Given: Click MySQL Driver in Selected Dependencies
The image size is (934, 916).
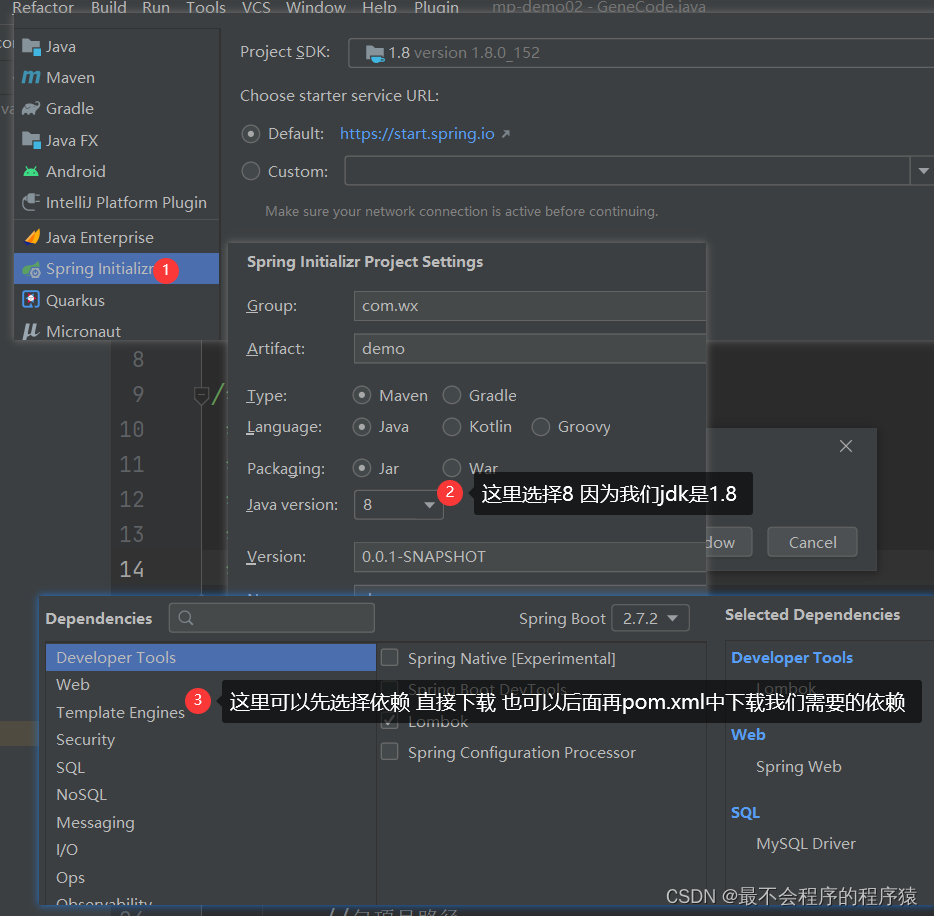Looking at the screenshot, I should tap(806, 843).
